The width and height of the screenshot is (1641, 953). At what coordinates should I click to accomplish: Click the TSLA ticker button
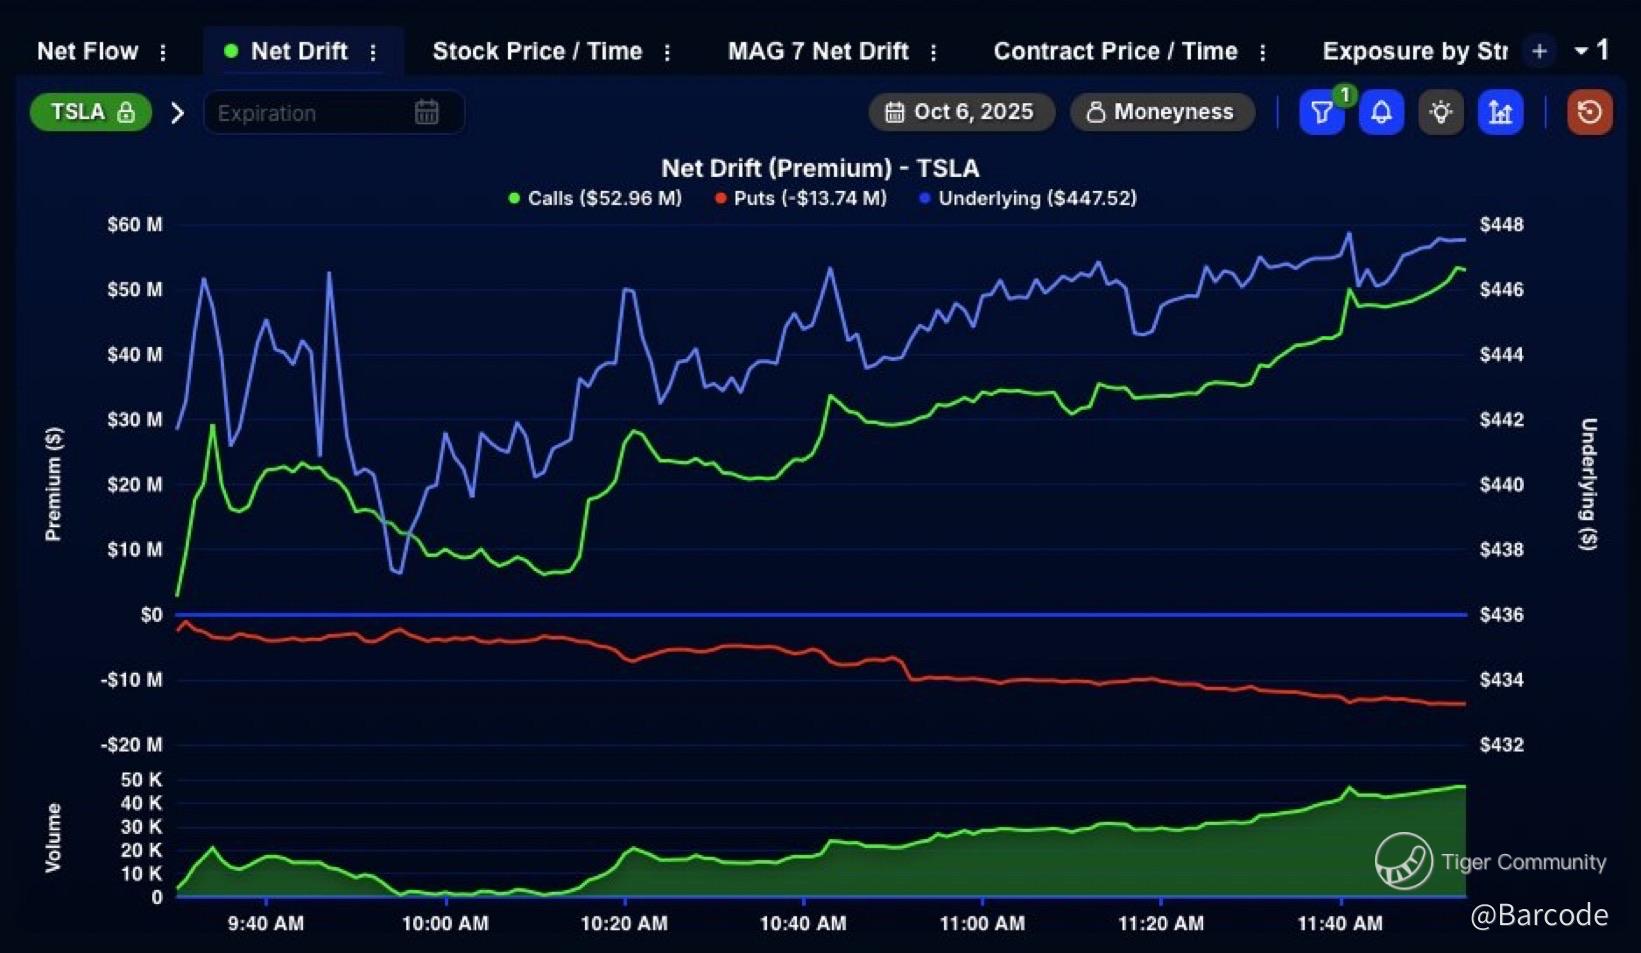[90, 112]
